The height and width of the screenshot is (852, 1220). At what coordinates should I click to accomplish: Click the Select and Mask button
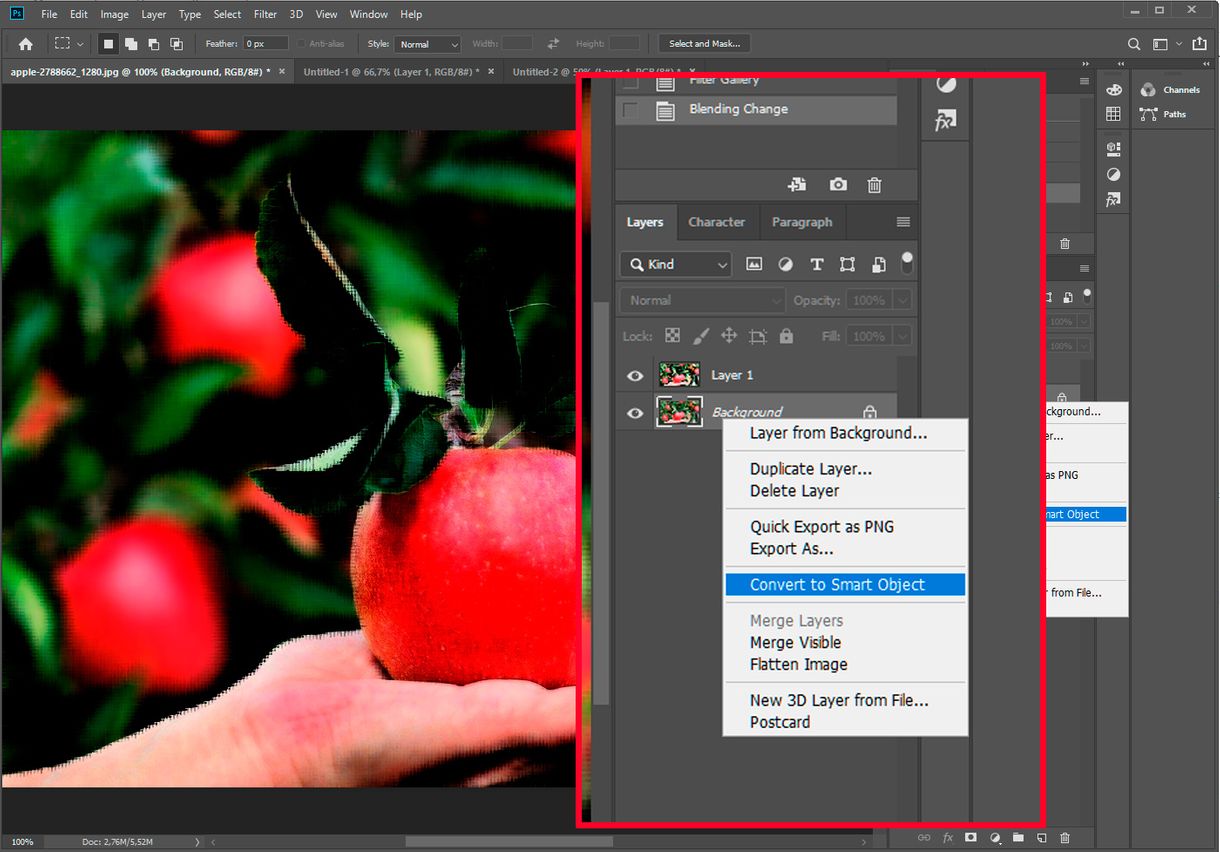click(703, 43)
